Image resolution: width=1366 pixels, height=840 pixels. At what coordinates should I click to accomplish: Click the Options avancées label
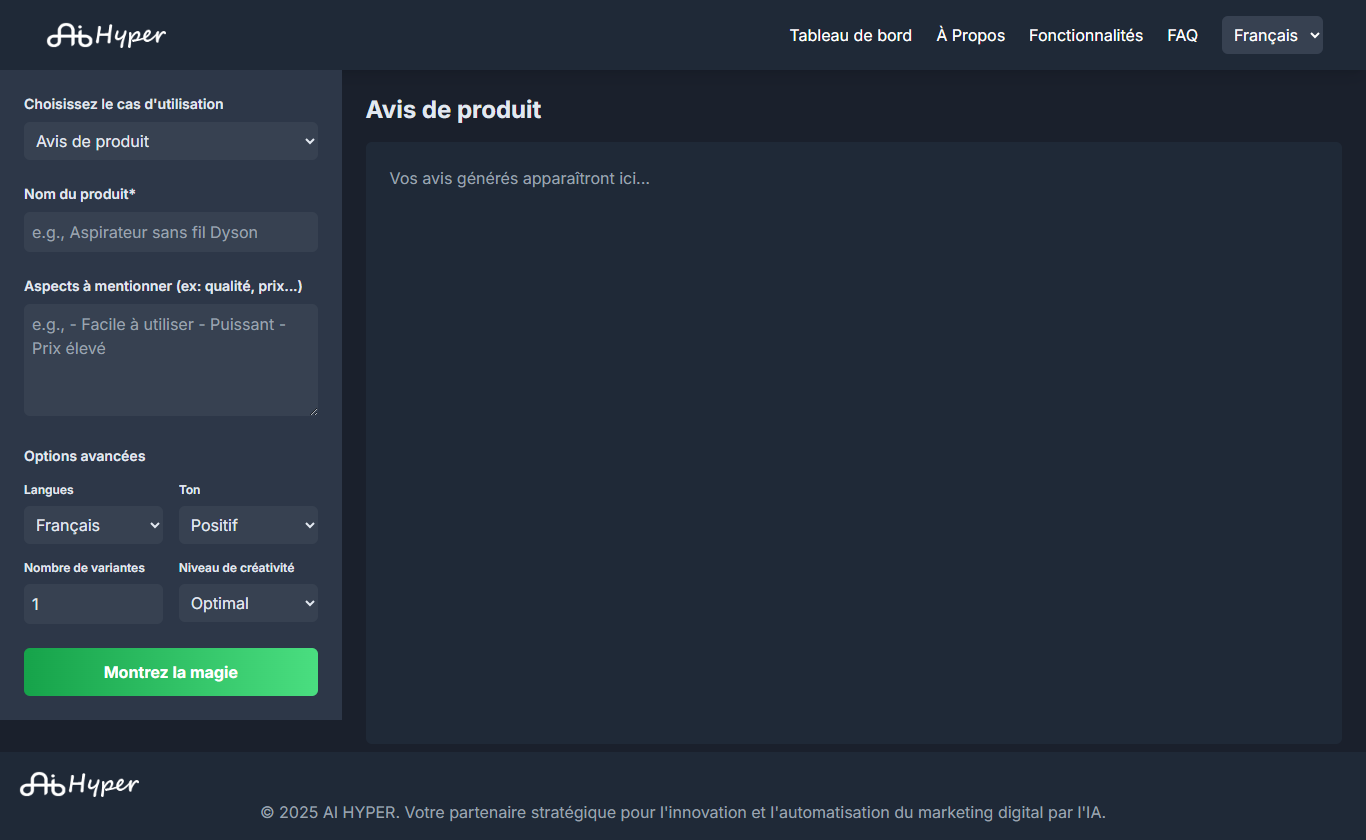(x=85, y=456)
